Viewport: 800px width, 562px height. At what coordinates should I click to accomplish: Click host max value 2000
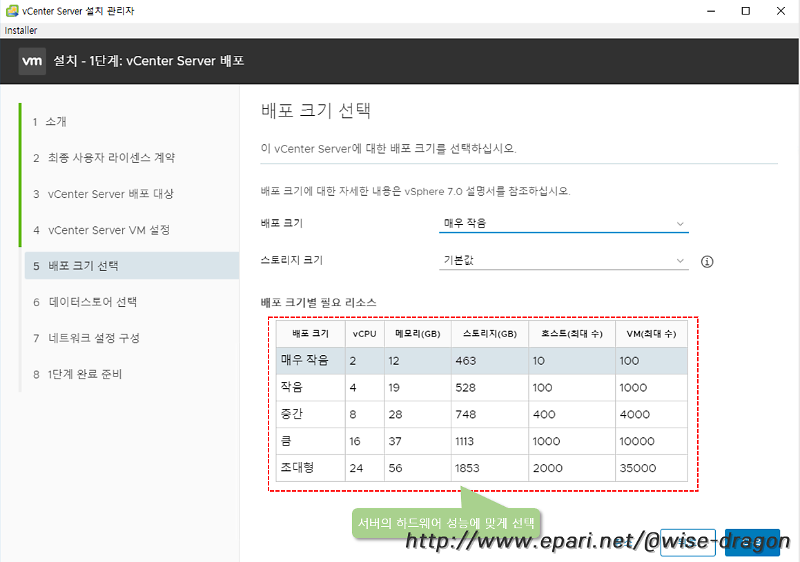pos(547,468)
